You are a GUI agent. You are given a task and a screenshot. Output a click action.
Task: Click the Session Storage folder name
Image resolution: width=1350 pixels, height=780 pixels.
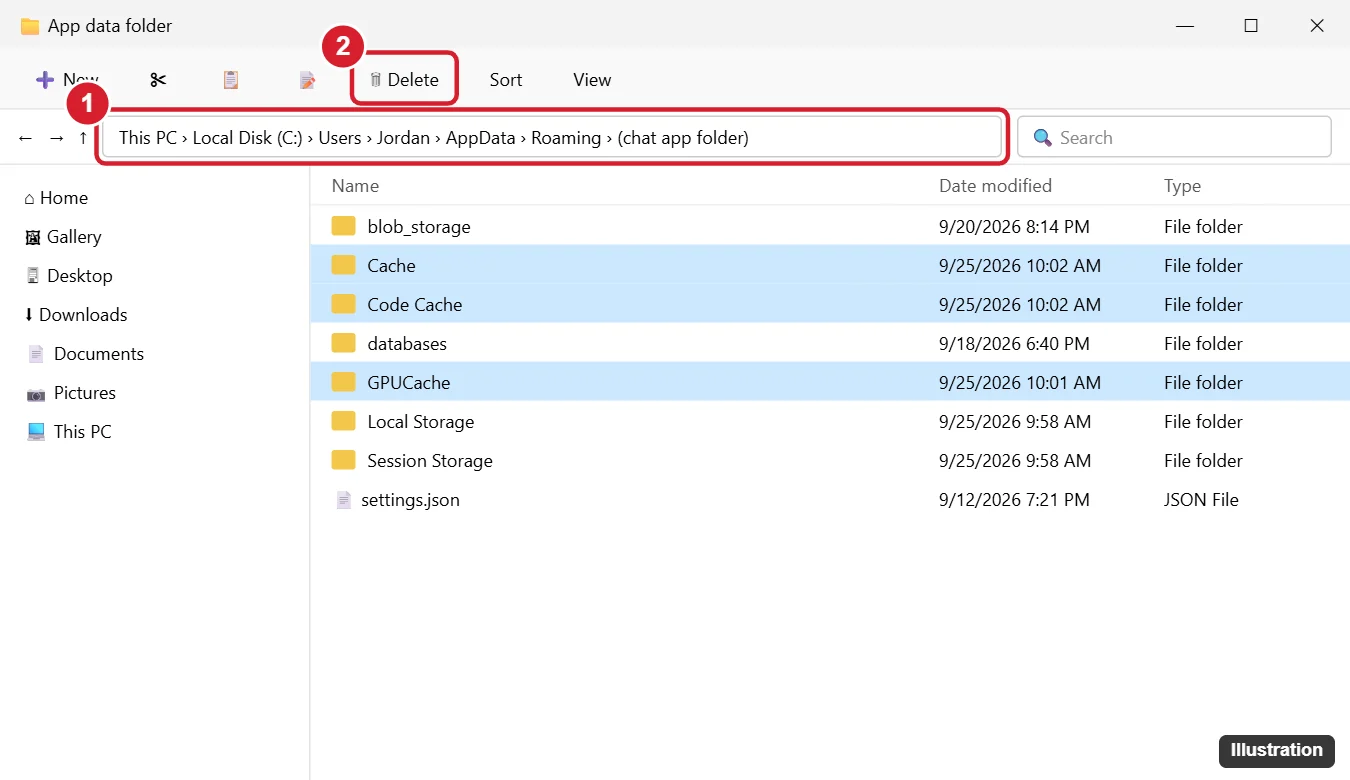coord(430,461)
